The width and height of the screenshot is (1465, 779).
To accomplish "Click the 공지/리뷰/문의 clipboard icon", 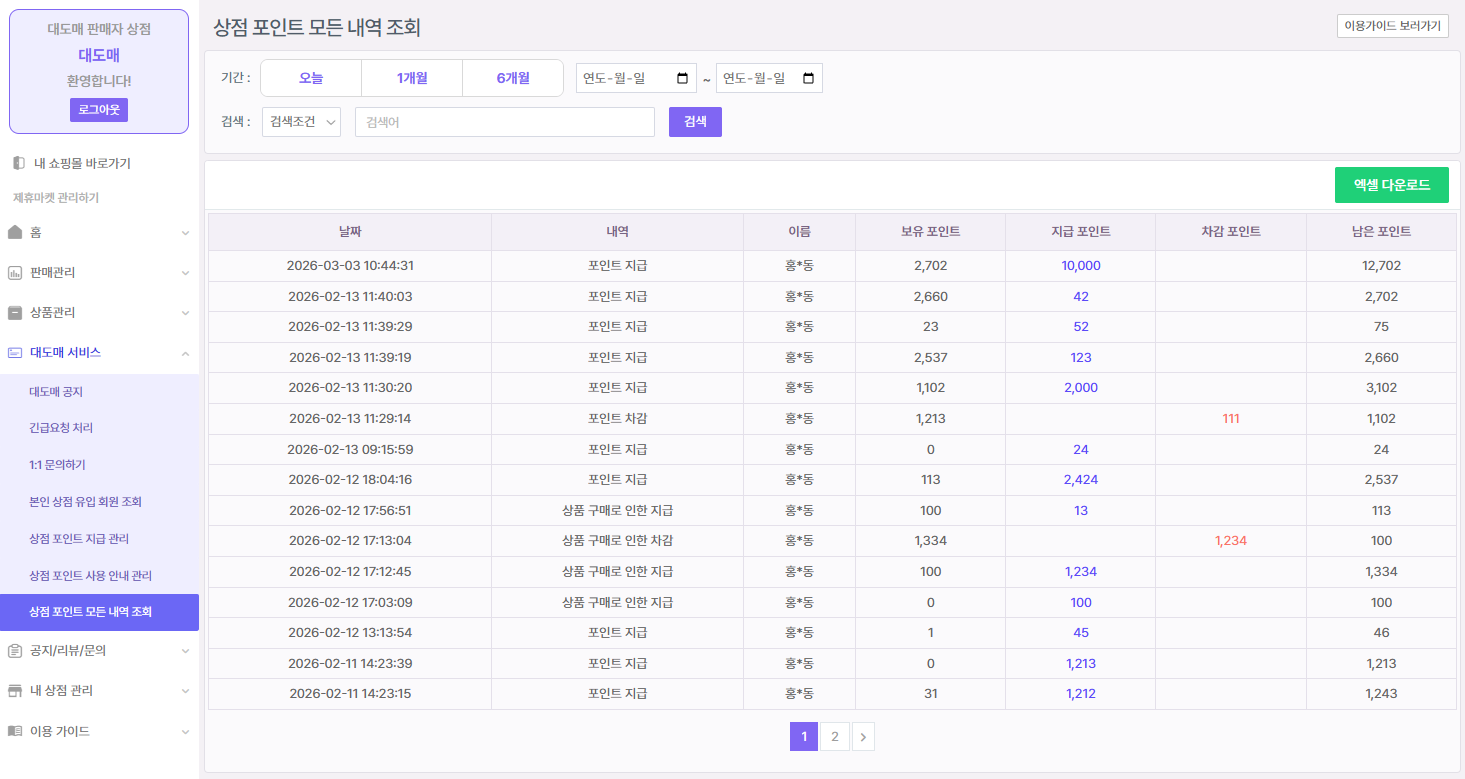I will [15, 650].
